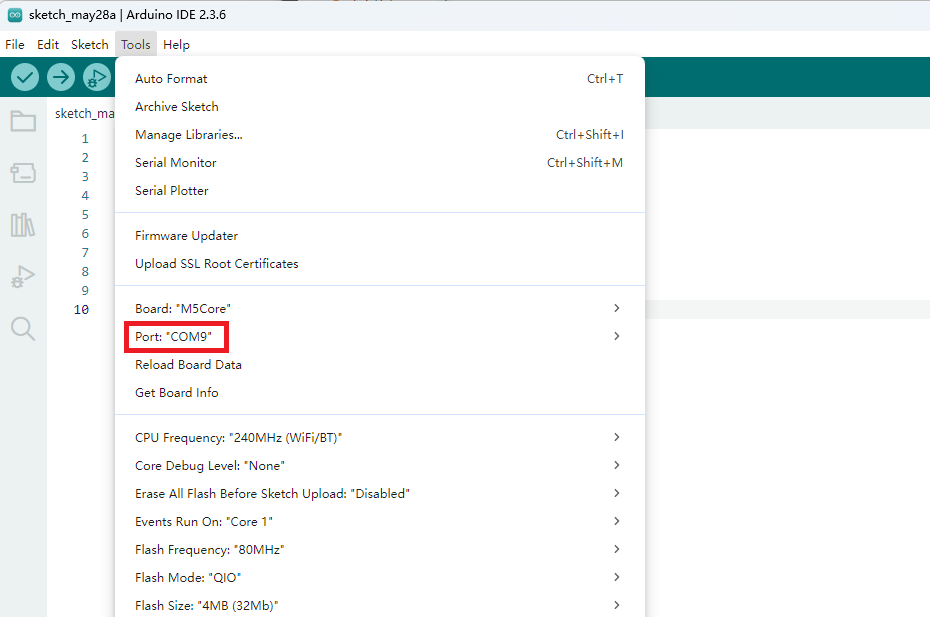Click the Upload arrow button
Image resolution: width=930 pixels, height=617 pixels.
click(61, 77)
